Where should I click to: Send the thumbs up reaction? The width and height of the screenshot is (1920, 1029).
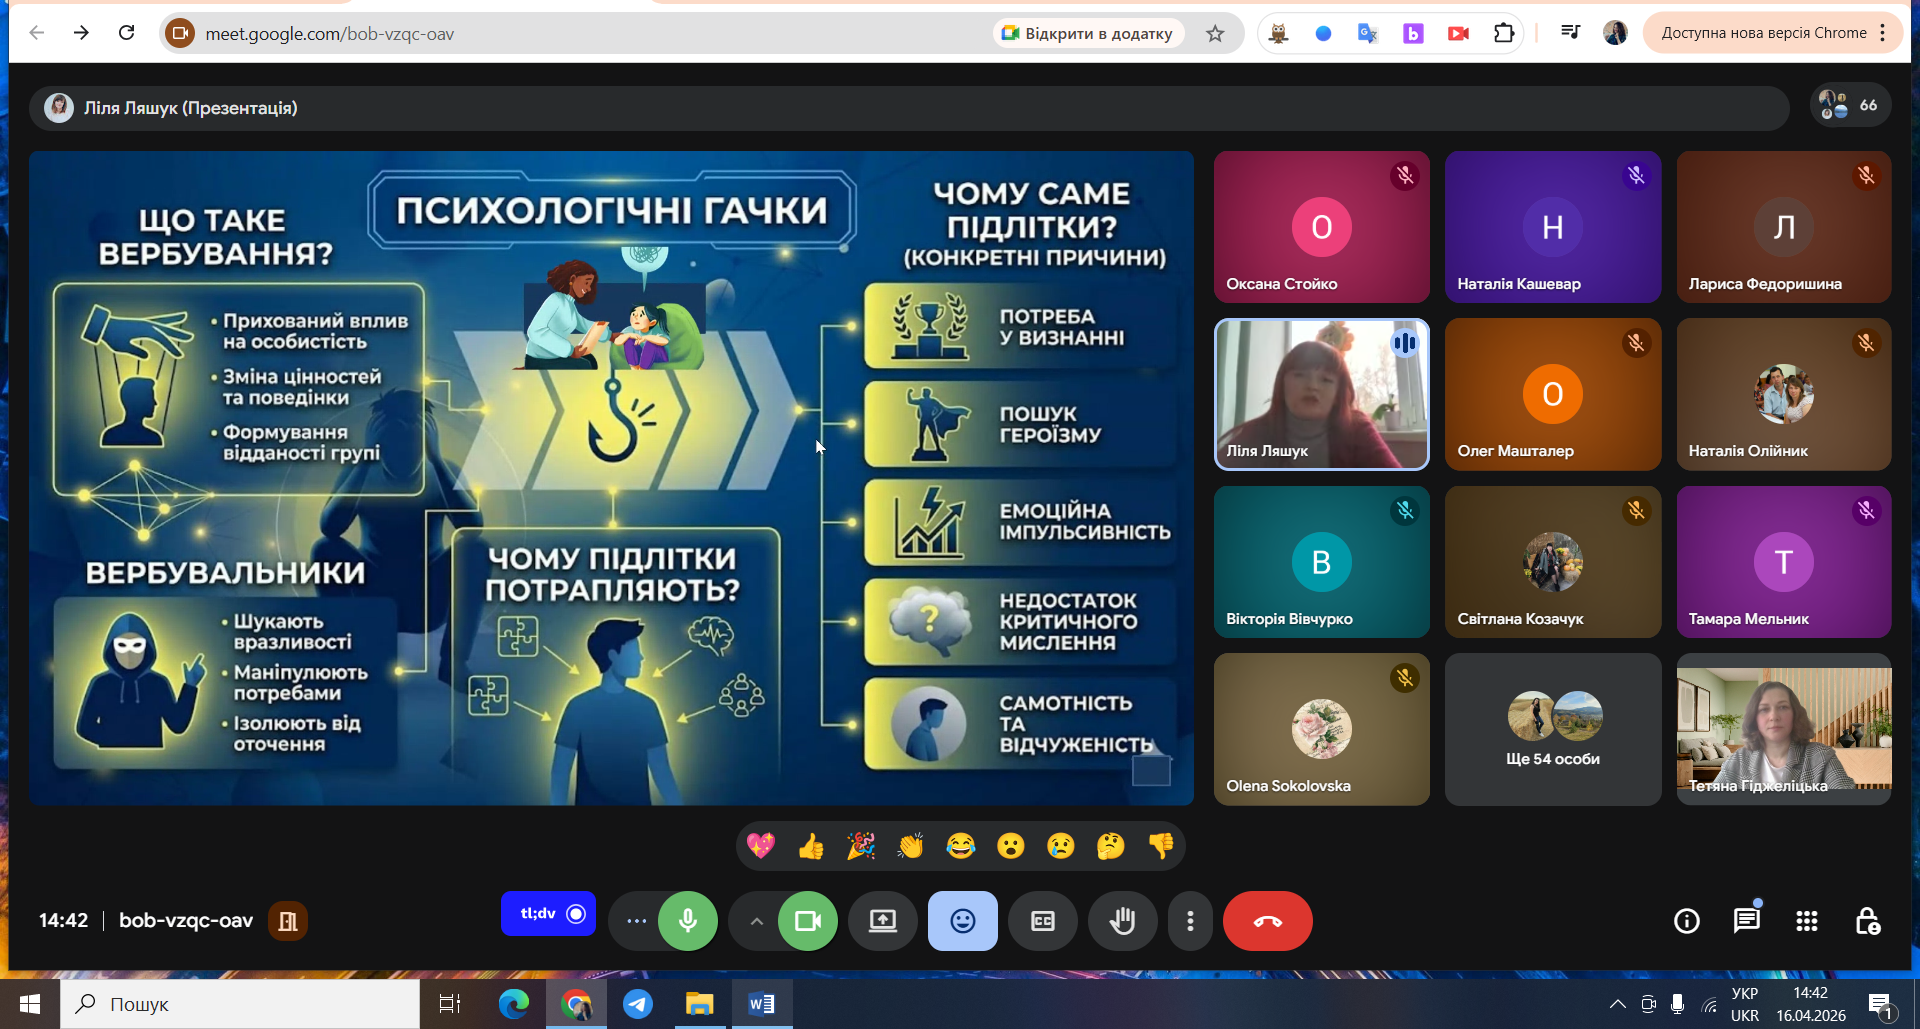(811, 847)
